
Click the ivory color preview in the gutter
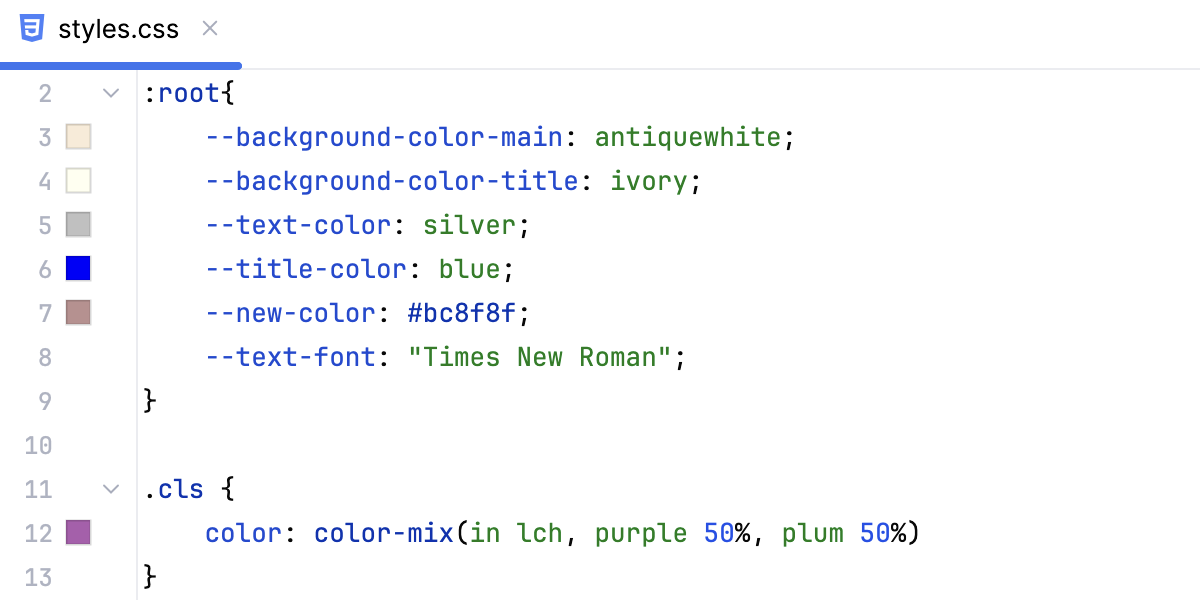(x=78, y=180)
